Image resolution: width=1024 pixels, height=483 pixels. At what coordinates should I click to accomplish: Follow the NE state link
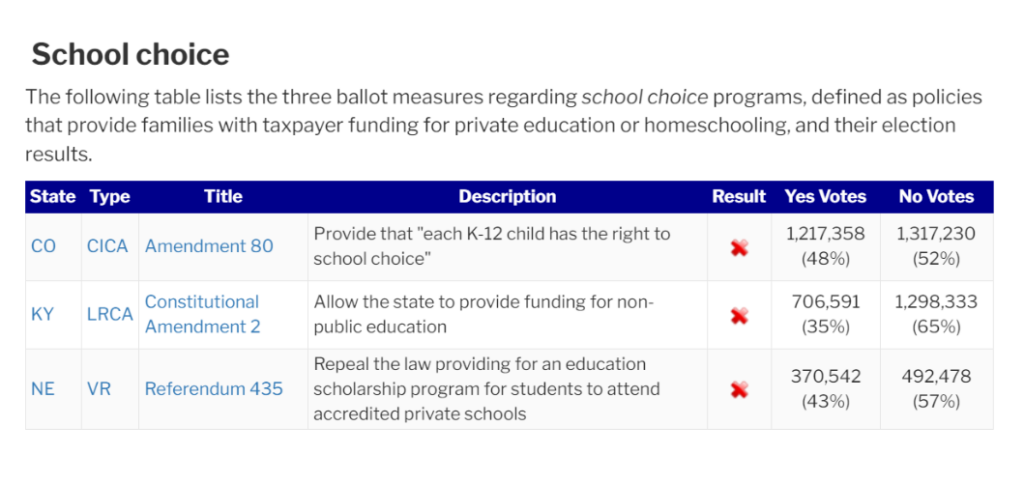[x=43, y=389]
